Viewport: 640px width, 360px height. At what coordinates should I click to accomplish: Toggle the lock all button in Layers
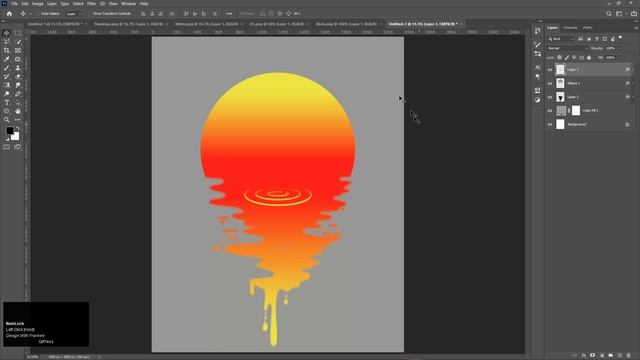[x=589, y=58]
